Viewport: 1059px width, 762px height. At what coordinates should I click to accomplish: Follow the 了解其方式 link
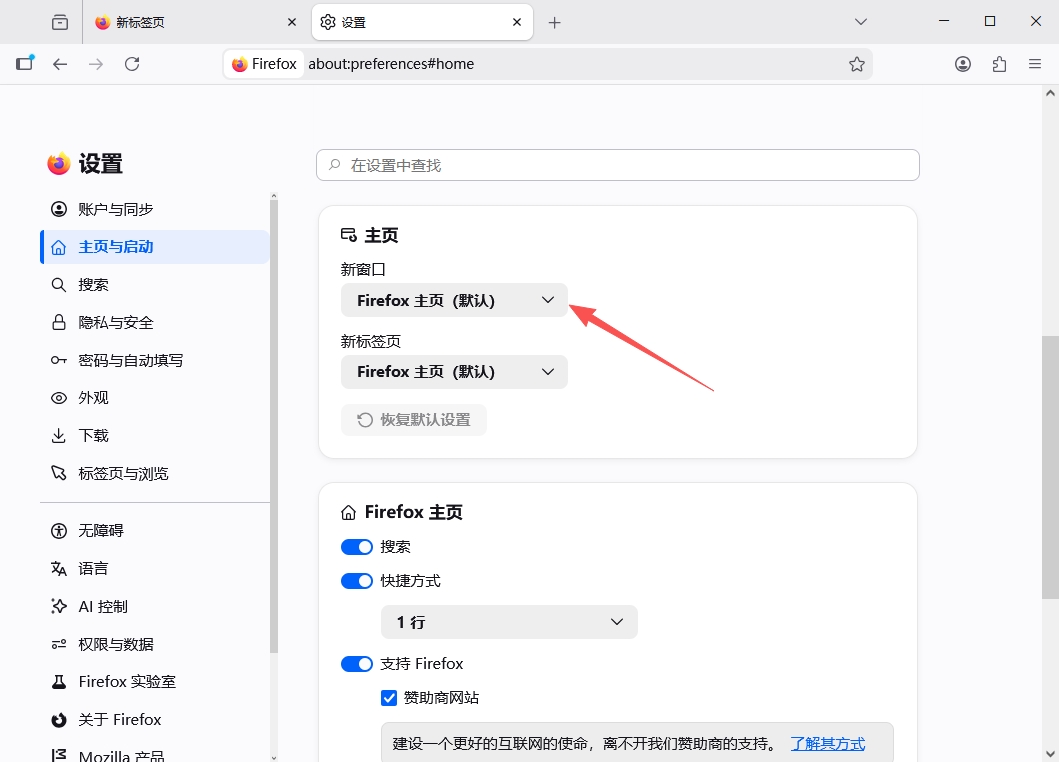(827, 744)
